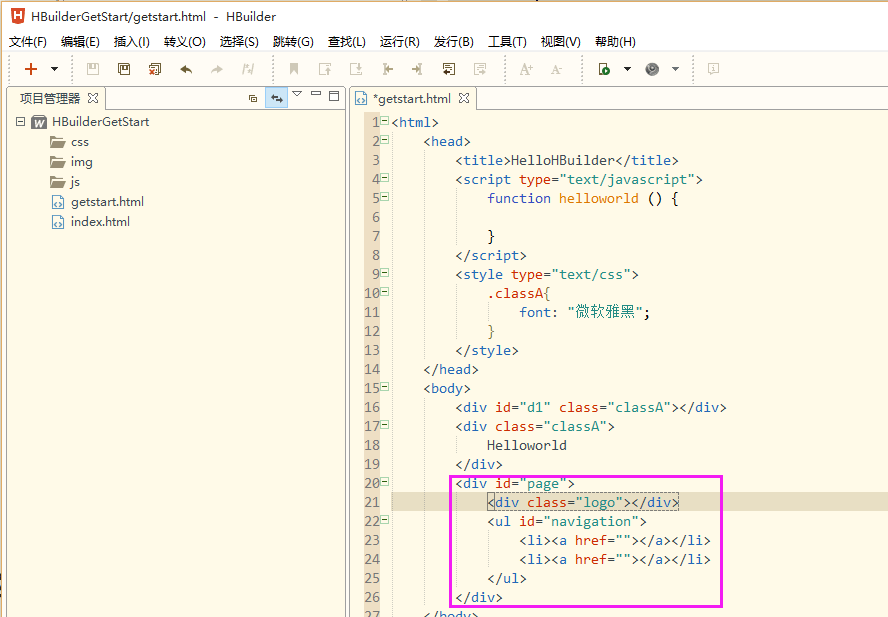Open the 查找(L) menu
The height and width of the screenshot is (617, 888).
tap(347, 42)
